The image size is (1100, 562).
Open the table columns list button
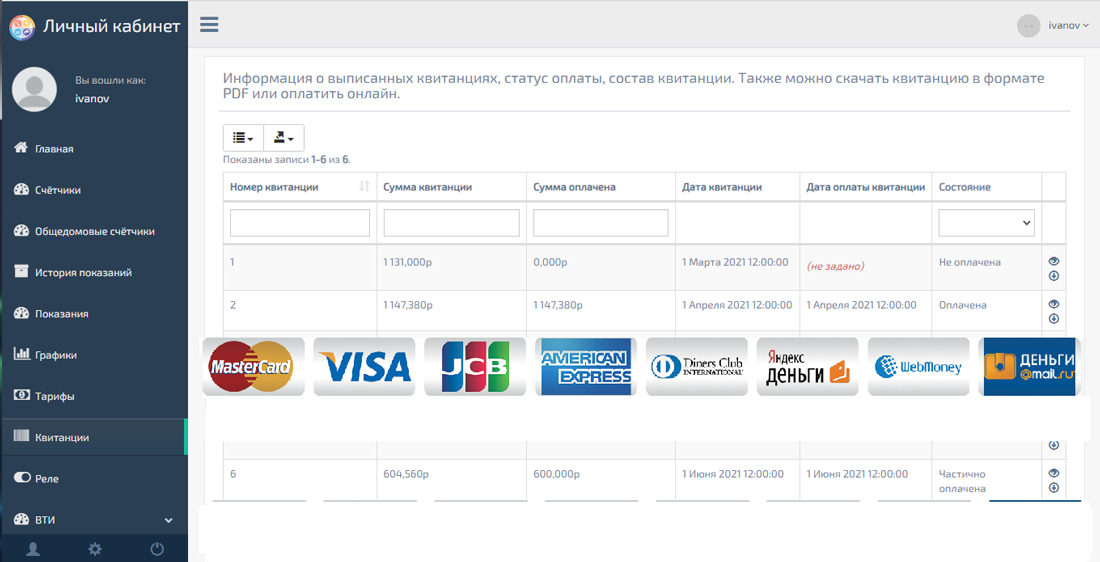click(243, 138)
